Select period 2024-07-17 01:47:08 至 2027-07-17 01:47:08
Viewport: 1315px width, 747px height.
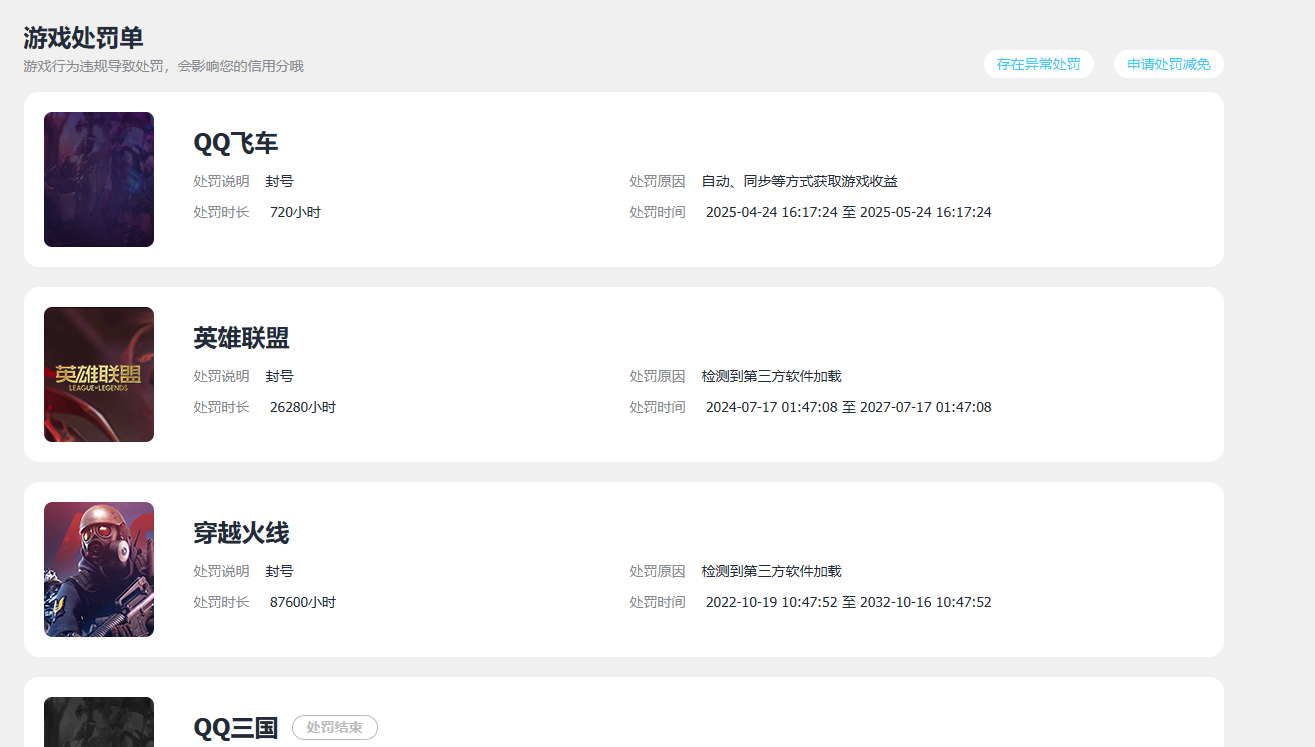coord(849,407)
